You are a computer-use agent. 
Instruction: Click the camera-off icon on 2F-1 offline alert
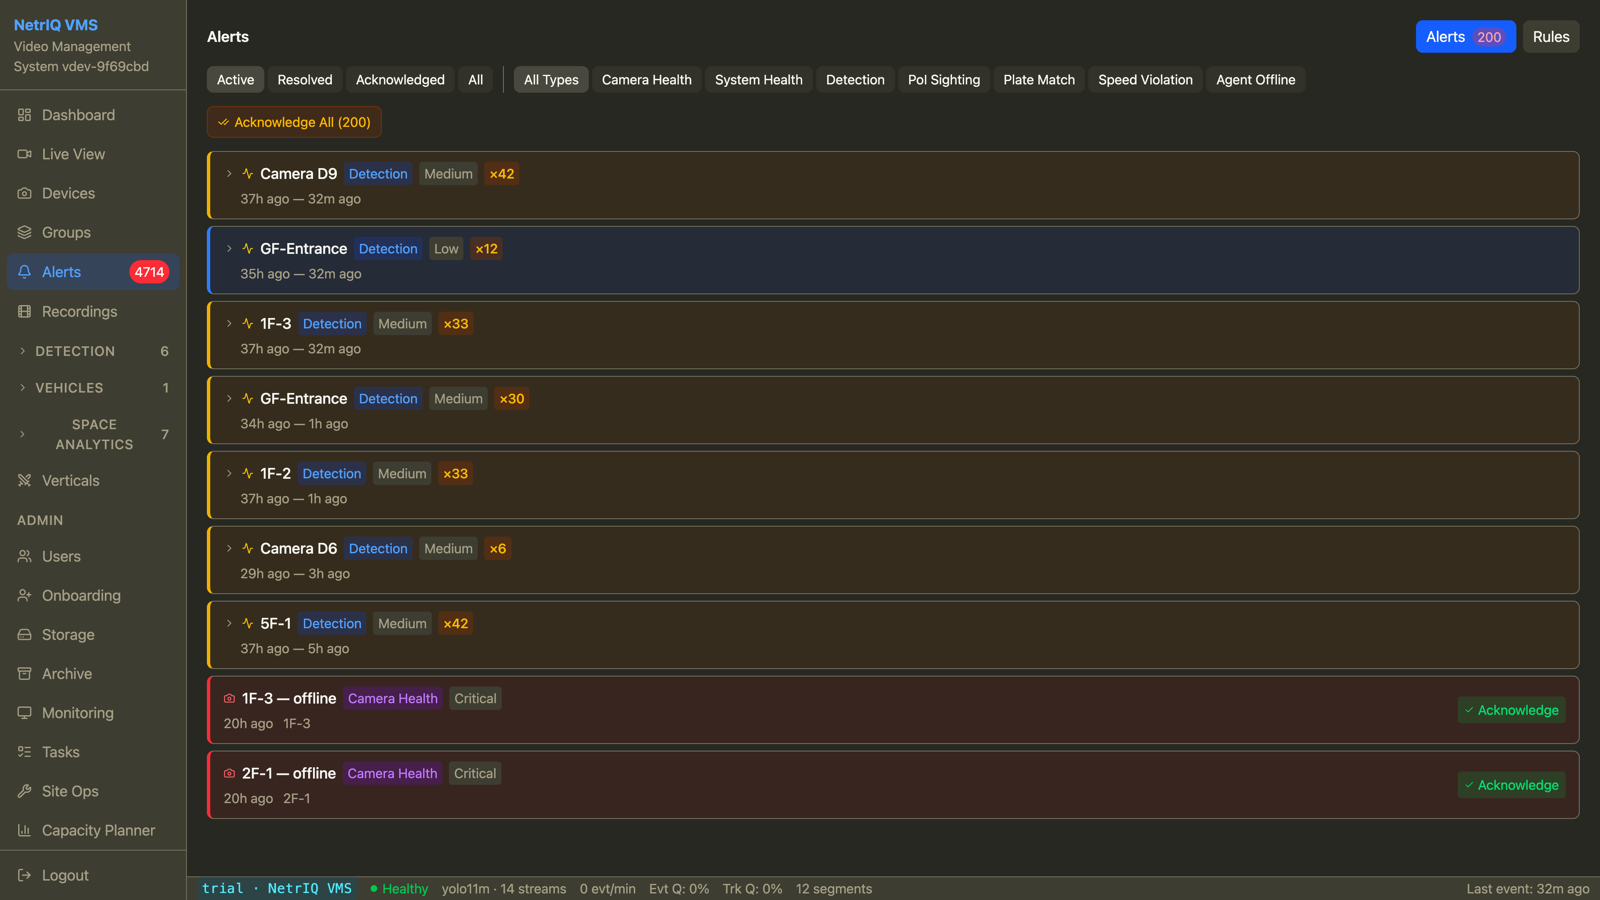pos(229,773)
